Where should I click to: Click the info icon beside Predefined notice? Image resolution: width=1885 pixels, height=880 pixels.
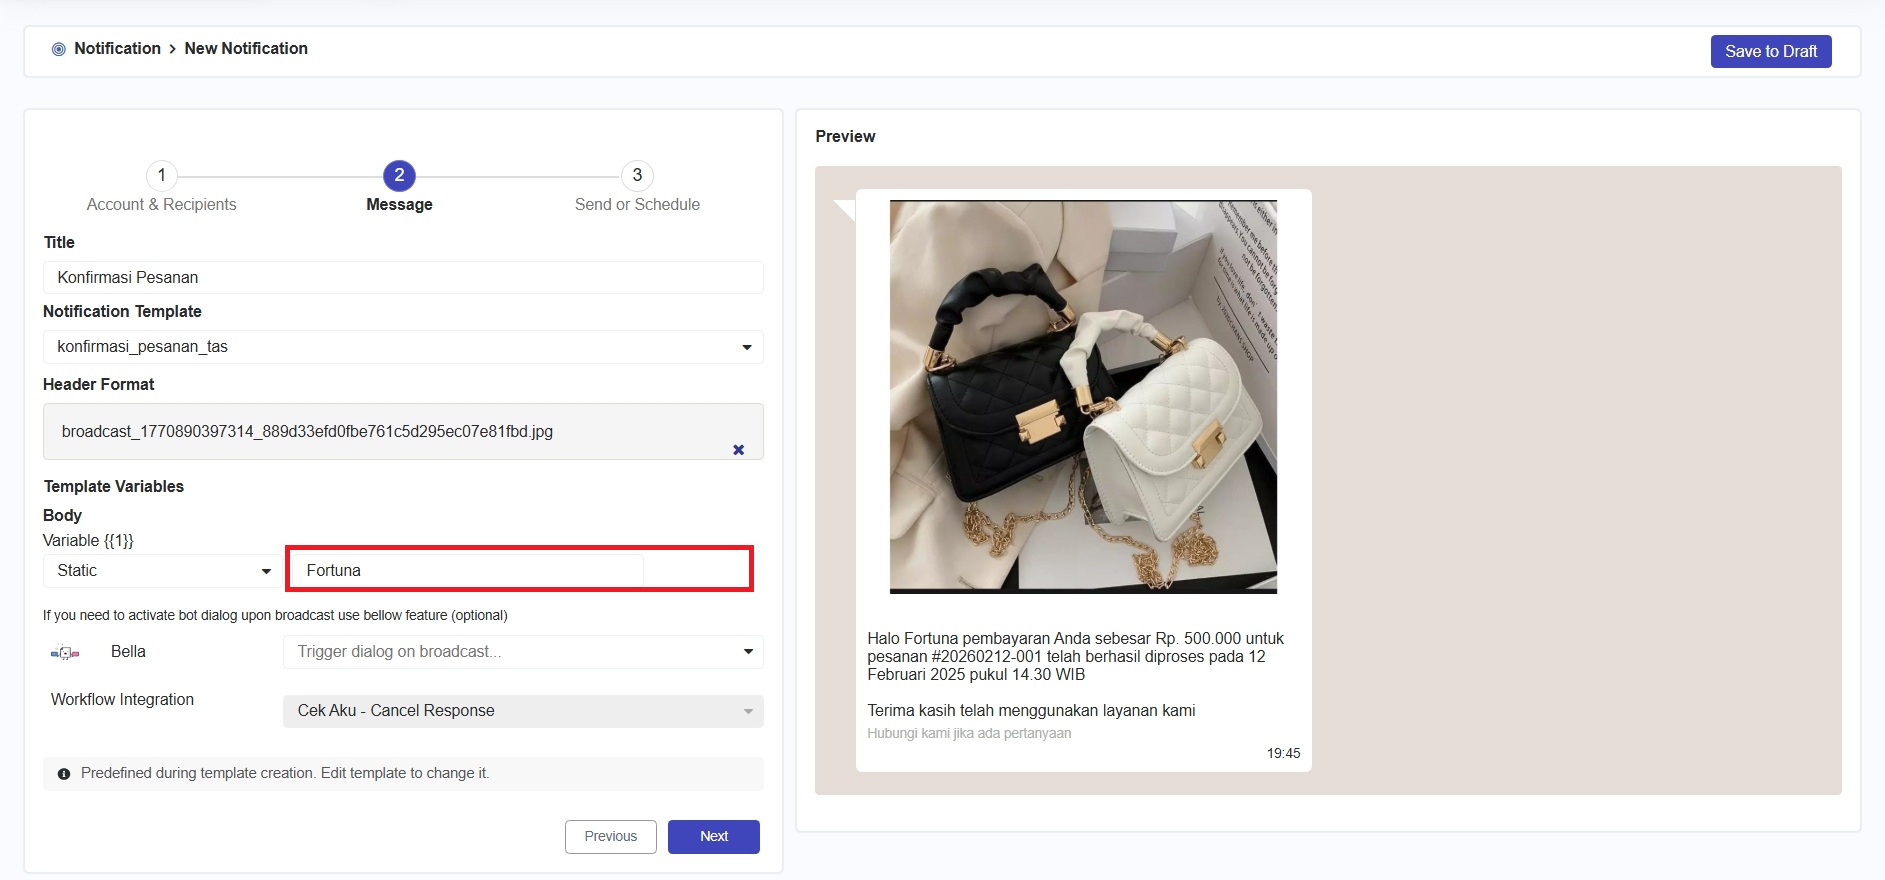click(64, 774)
